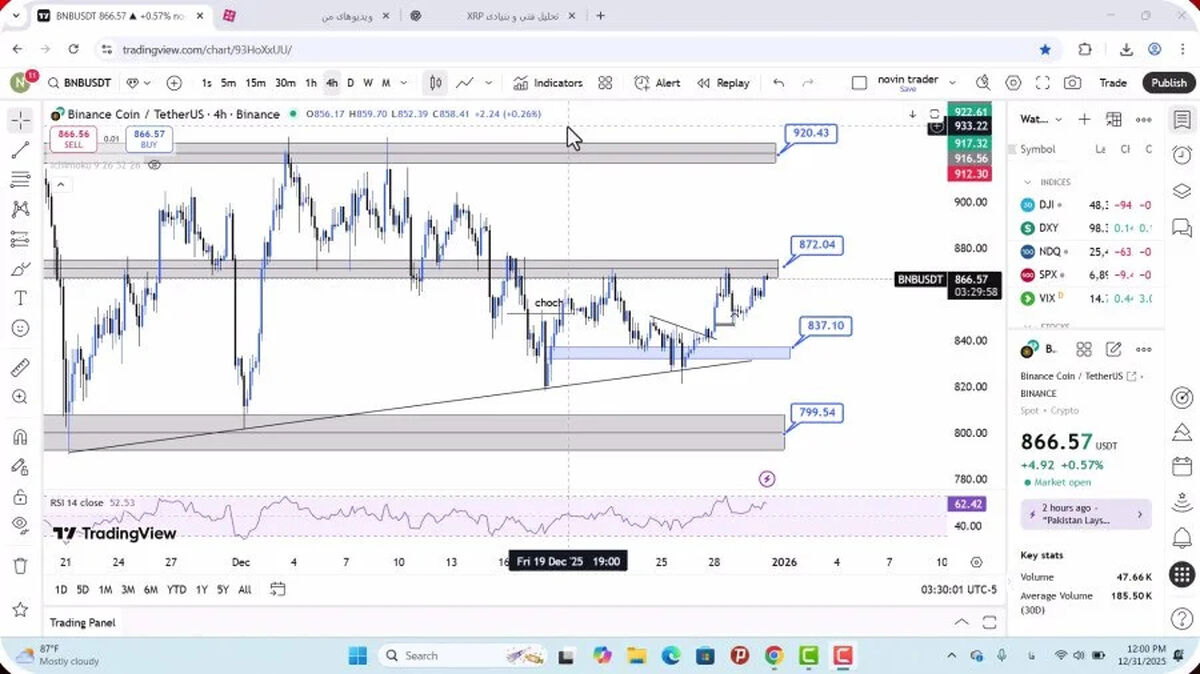The height and width of the screenshot is (674, 1200).
Task: Click the trash remove objects icon
Action: (x=20, y=566)
